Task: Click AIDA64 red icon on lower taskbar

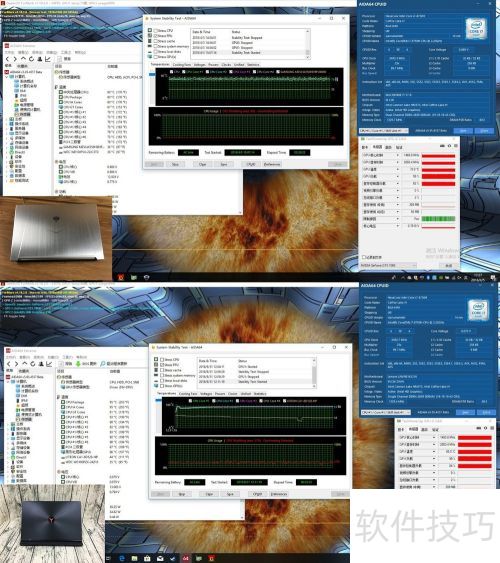Action: [x=186, y=558]
